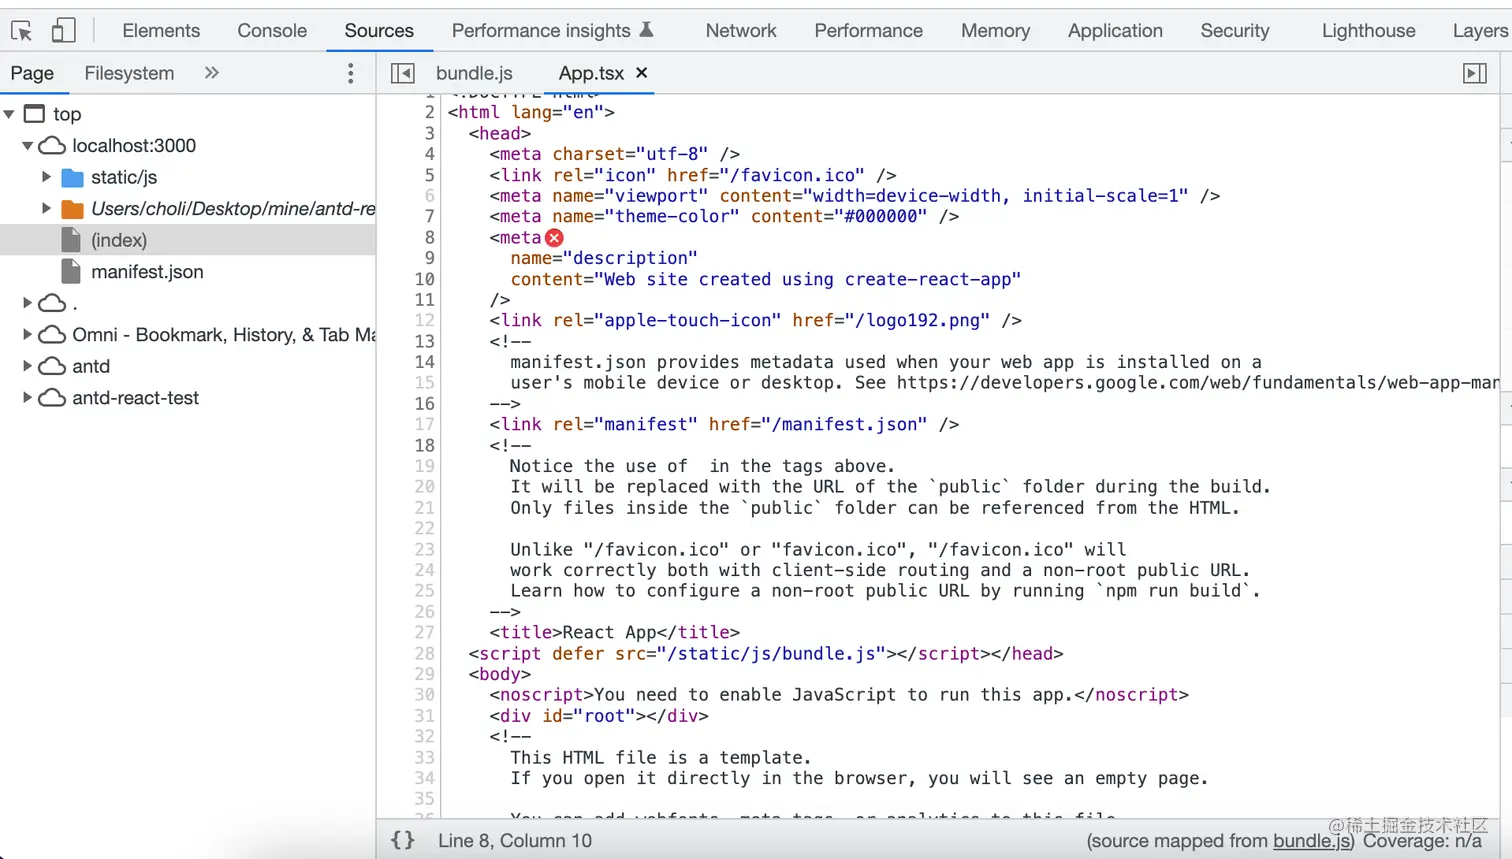The height and width of the screenshot is (859, 1512).
Task: Switch to the Network tab
Action: 741,31
